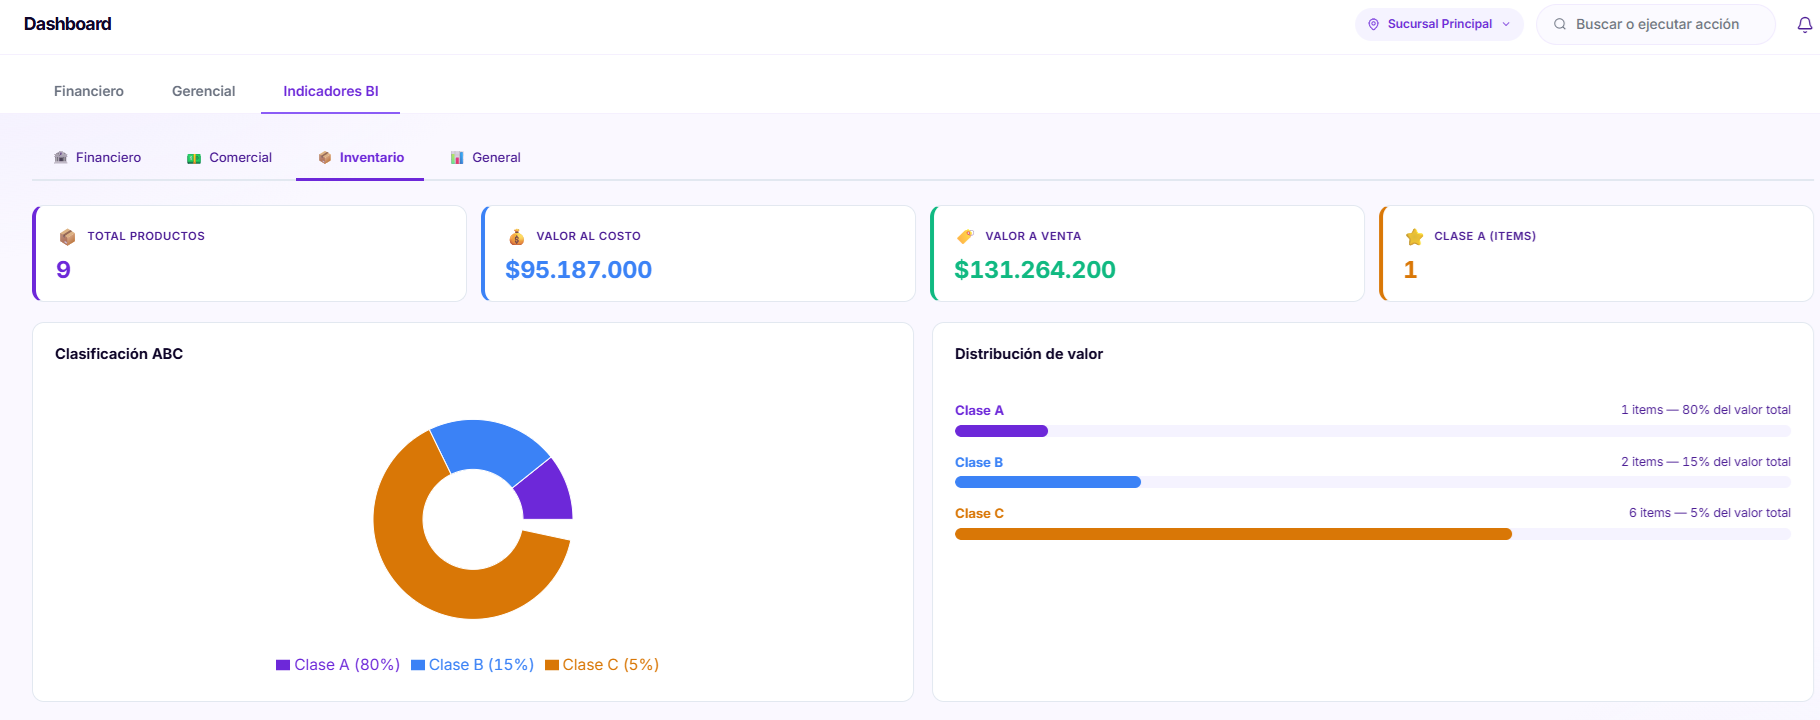Click the Clase B progress bar
The image size is (1820, 720).
[x=1373, y=482]
